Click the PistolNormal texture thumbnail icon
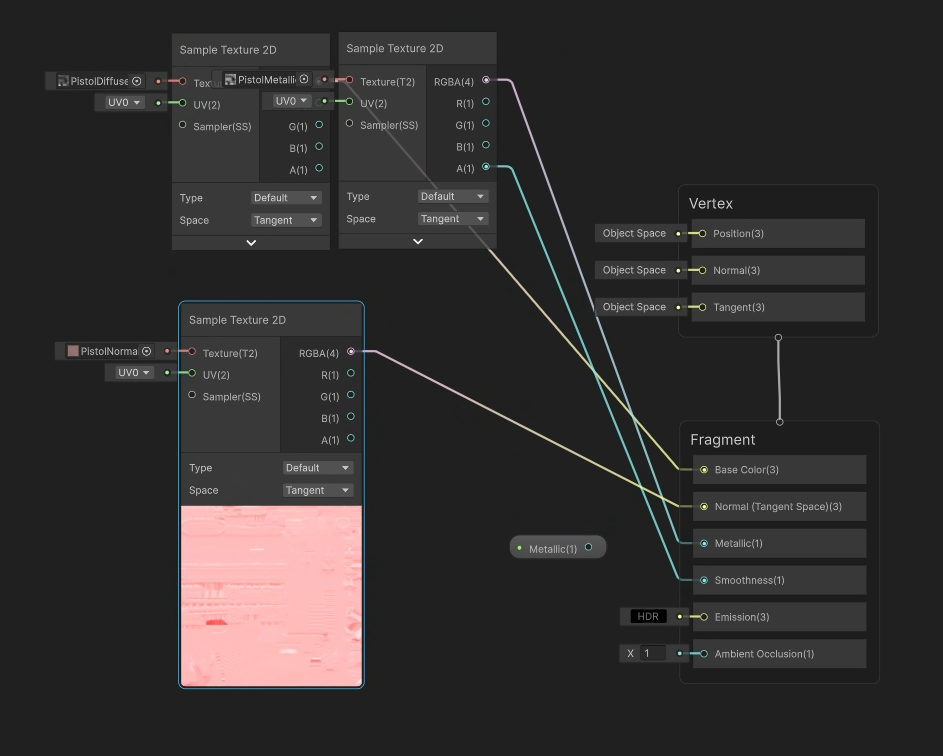The width and height of the screenshot is (943, 756). (73, 351)
